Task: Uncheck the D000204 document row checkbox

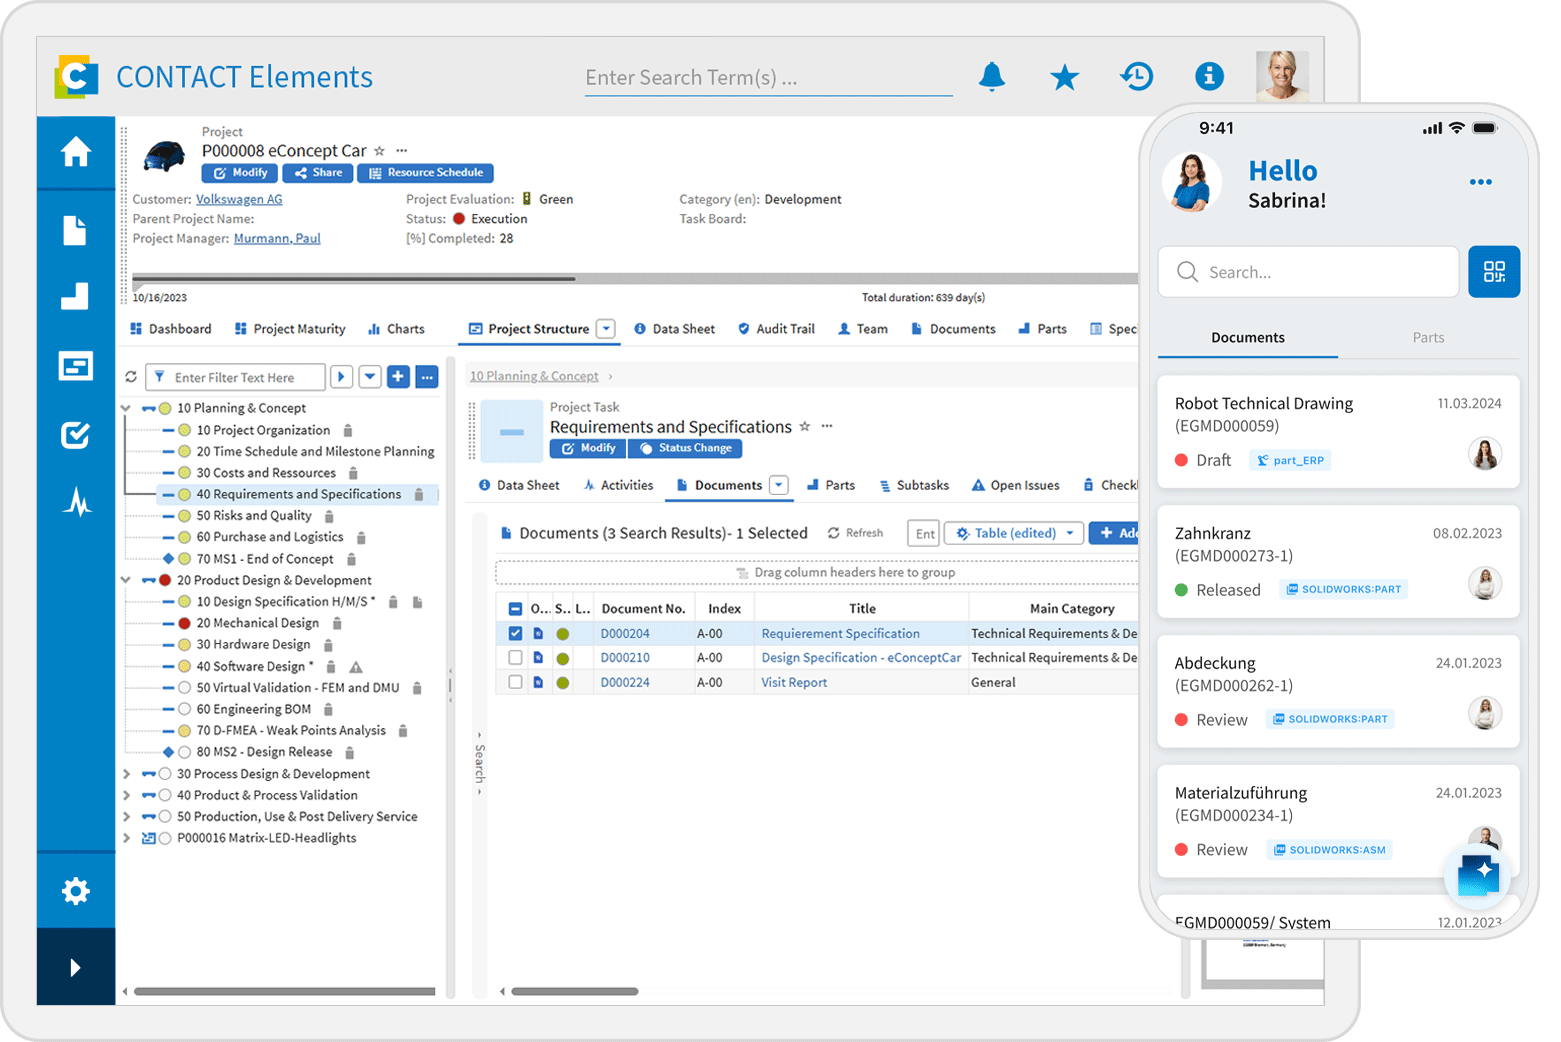Action: coord(515,634)
